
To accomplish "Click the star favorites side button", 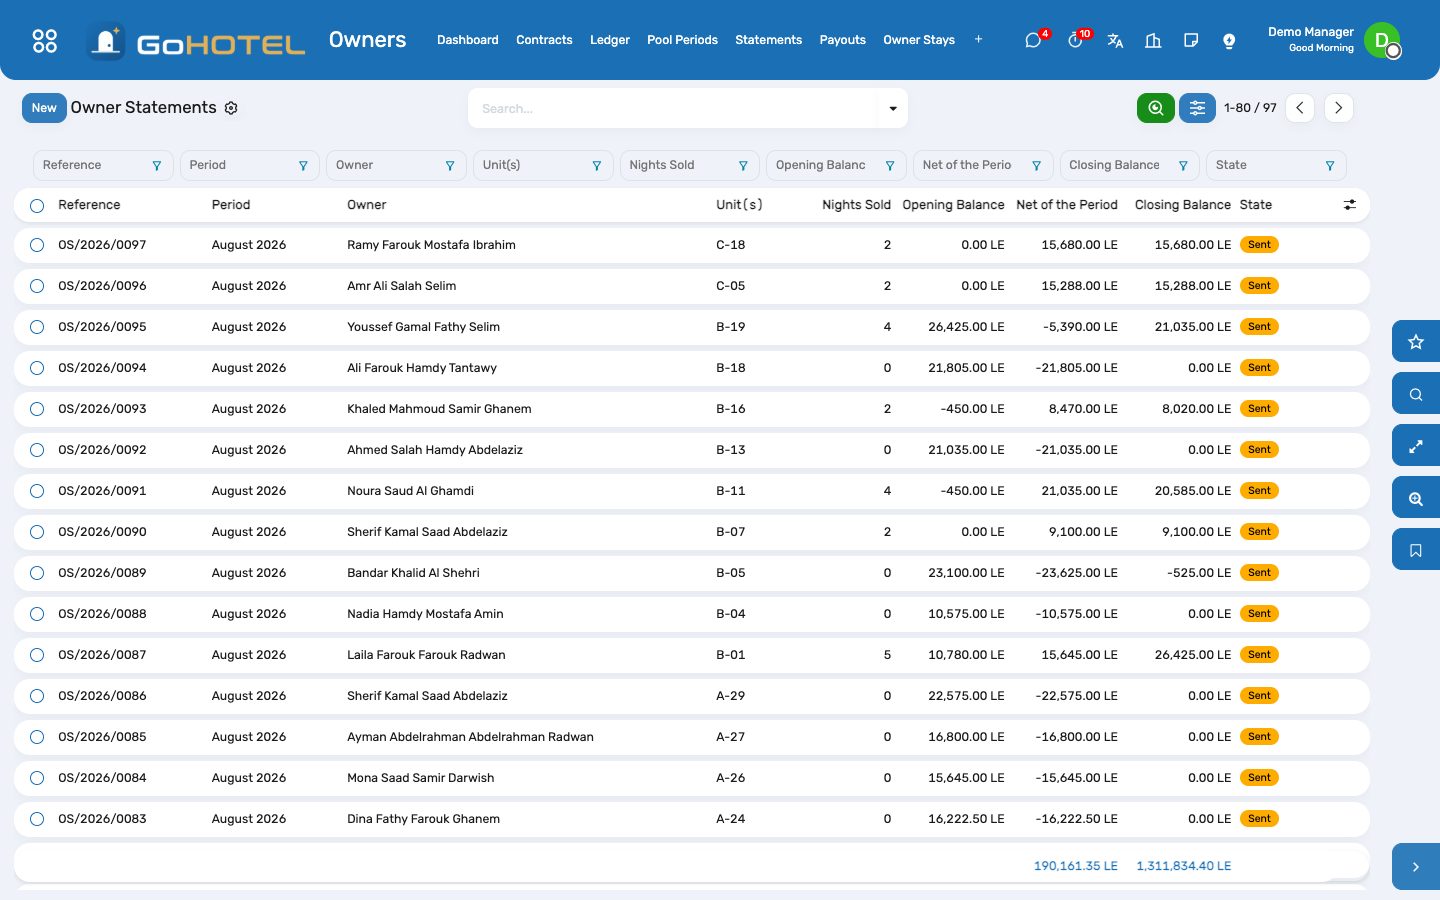I will [x=1416, y=342].
